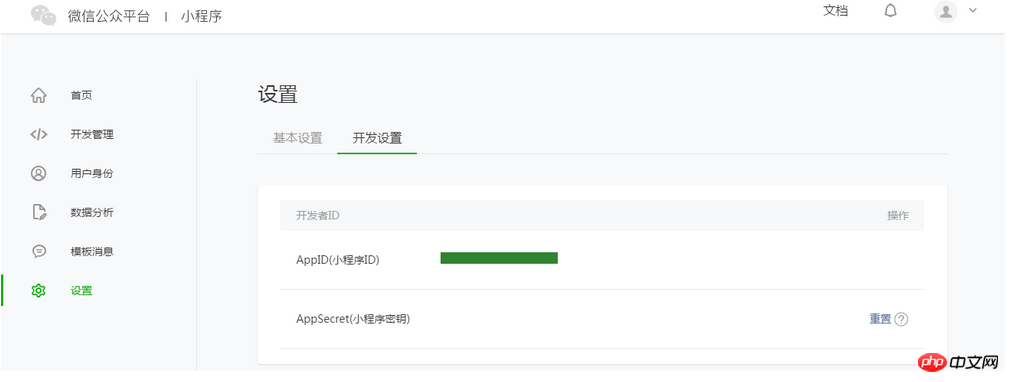Click the 小程序 header text
The image size is (1009, 382).
click(x=201, y=17)
